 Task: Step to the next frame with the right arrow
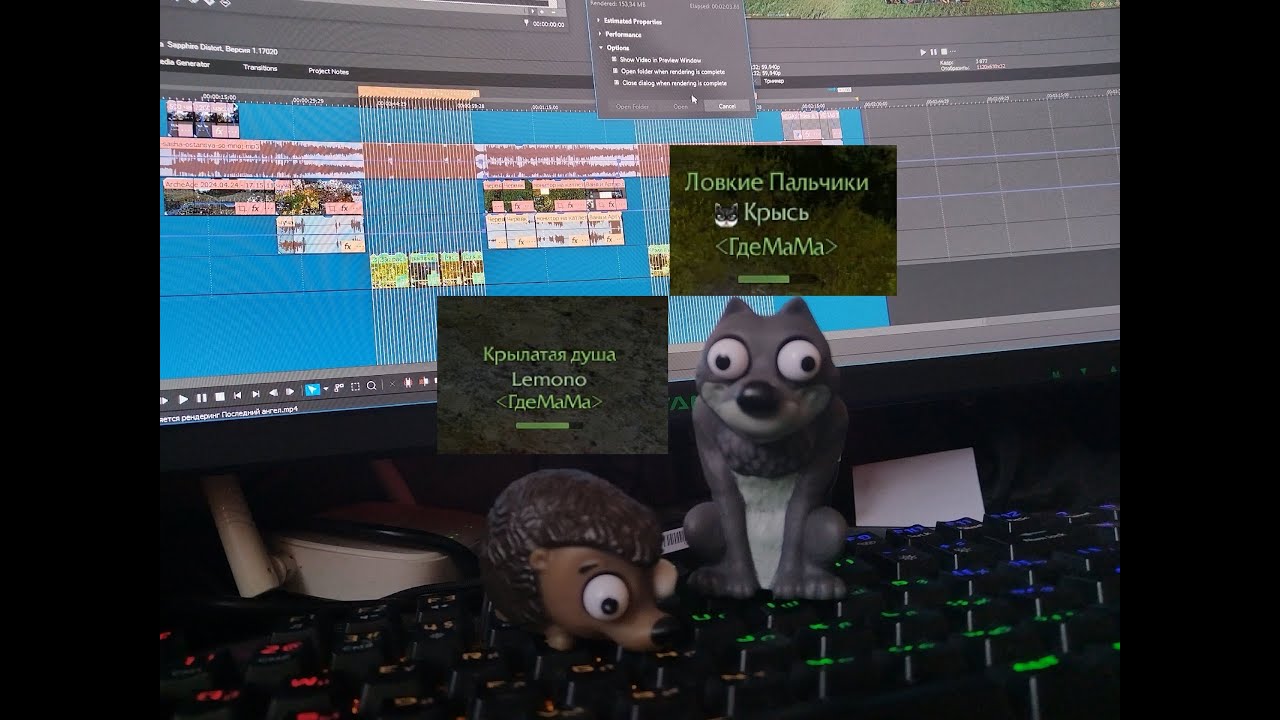click(x=290, y=392)
